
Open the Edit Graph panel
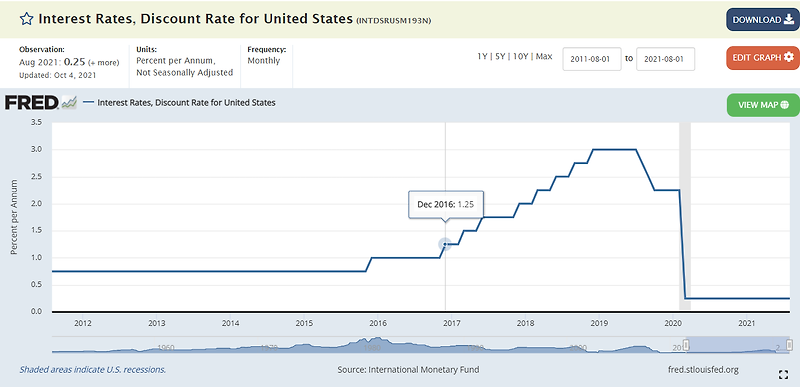(x=763, y=57)
